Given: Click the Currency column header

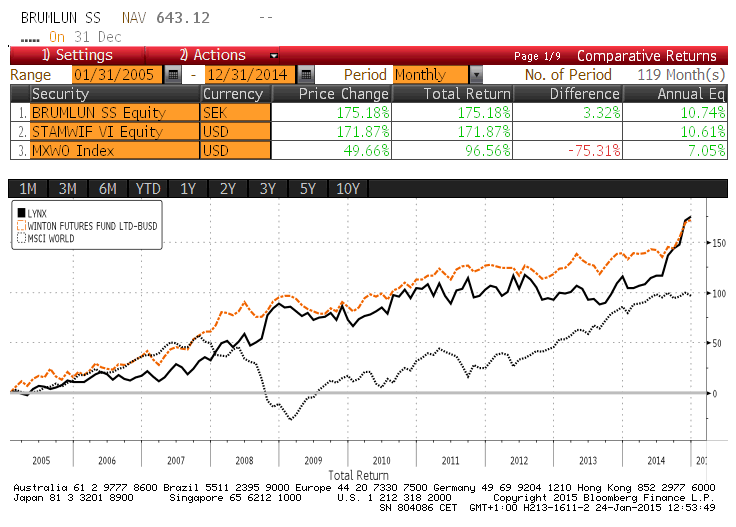Looking at the screenshot, I should [x=236, y=94].
